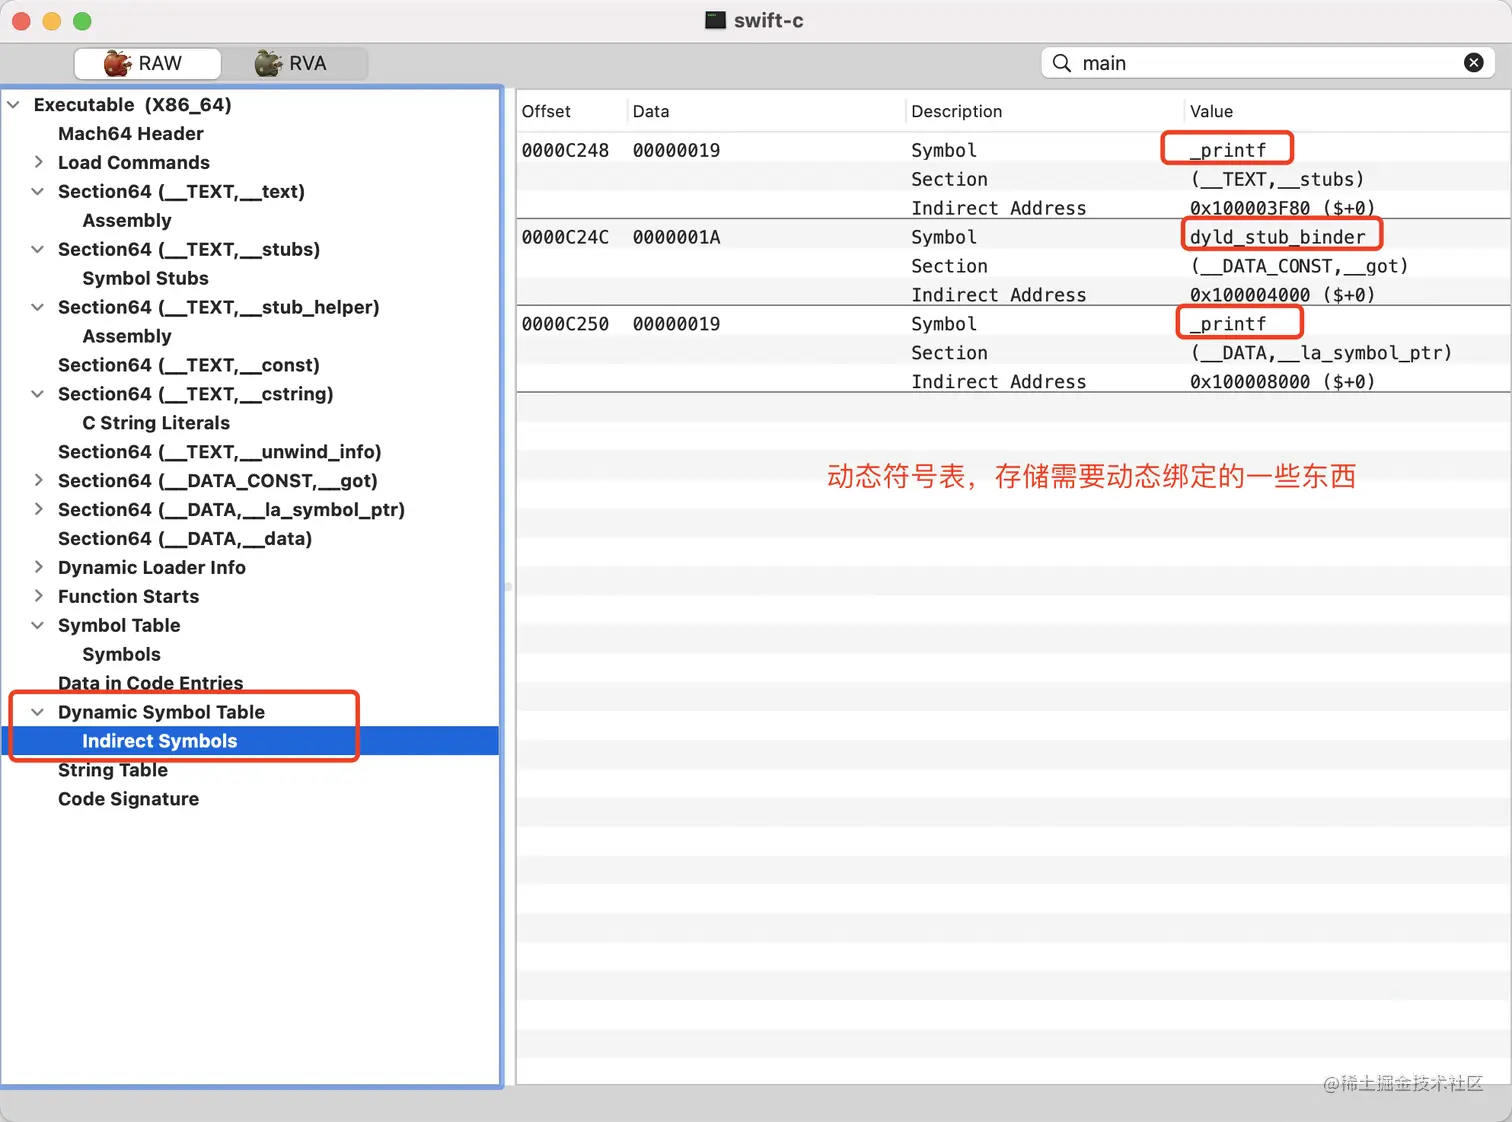Expand Section64 (__DATA_CONST,__got) node
The height and width of the screenshot is (1122, 1512).
[38, 480]
